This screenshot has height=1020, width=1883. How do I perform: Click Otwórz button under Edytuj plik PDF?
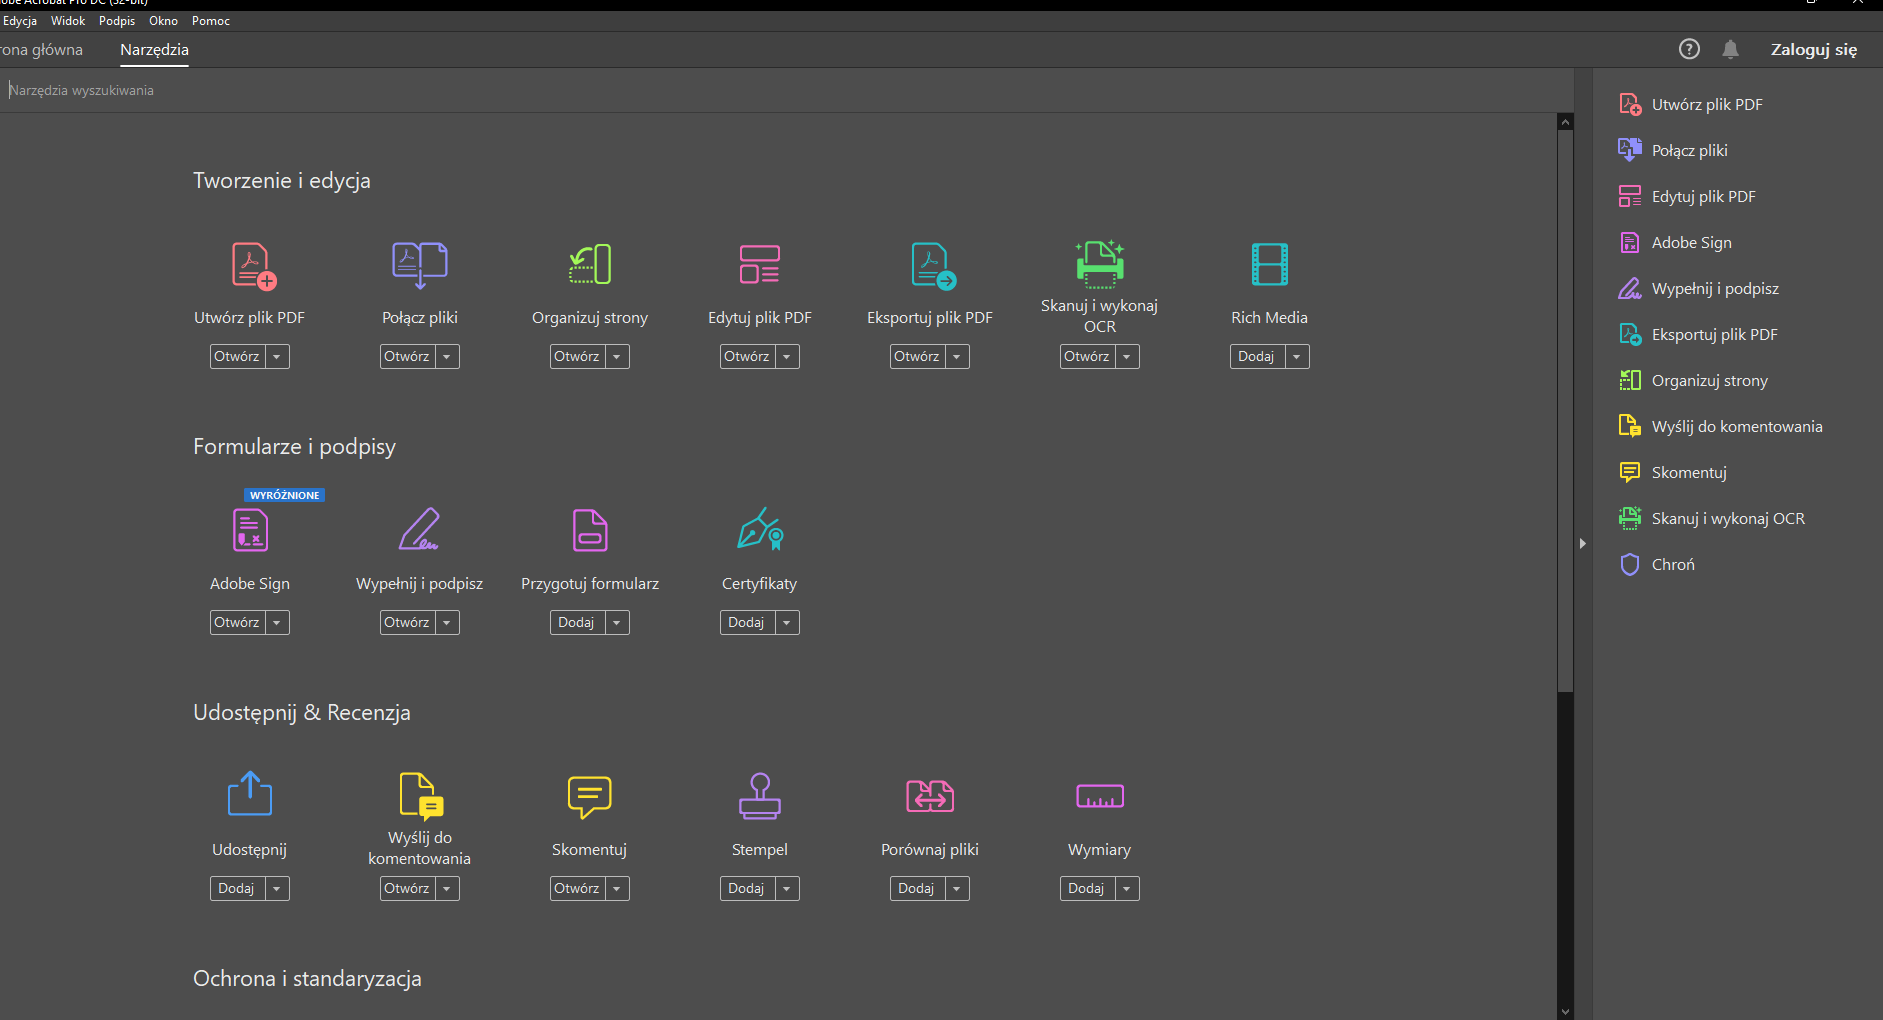pos(748,356)
